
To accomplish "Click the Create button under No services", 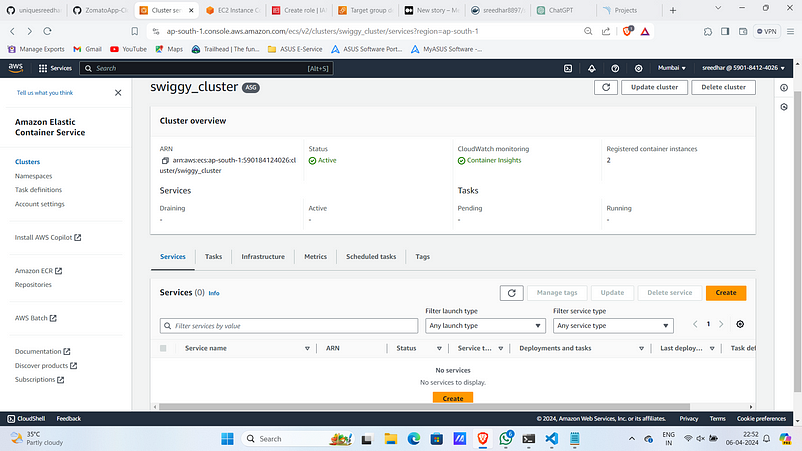I will [x=453, y=398].
